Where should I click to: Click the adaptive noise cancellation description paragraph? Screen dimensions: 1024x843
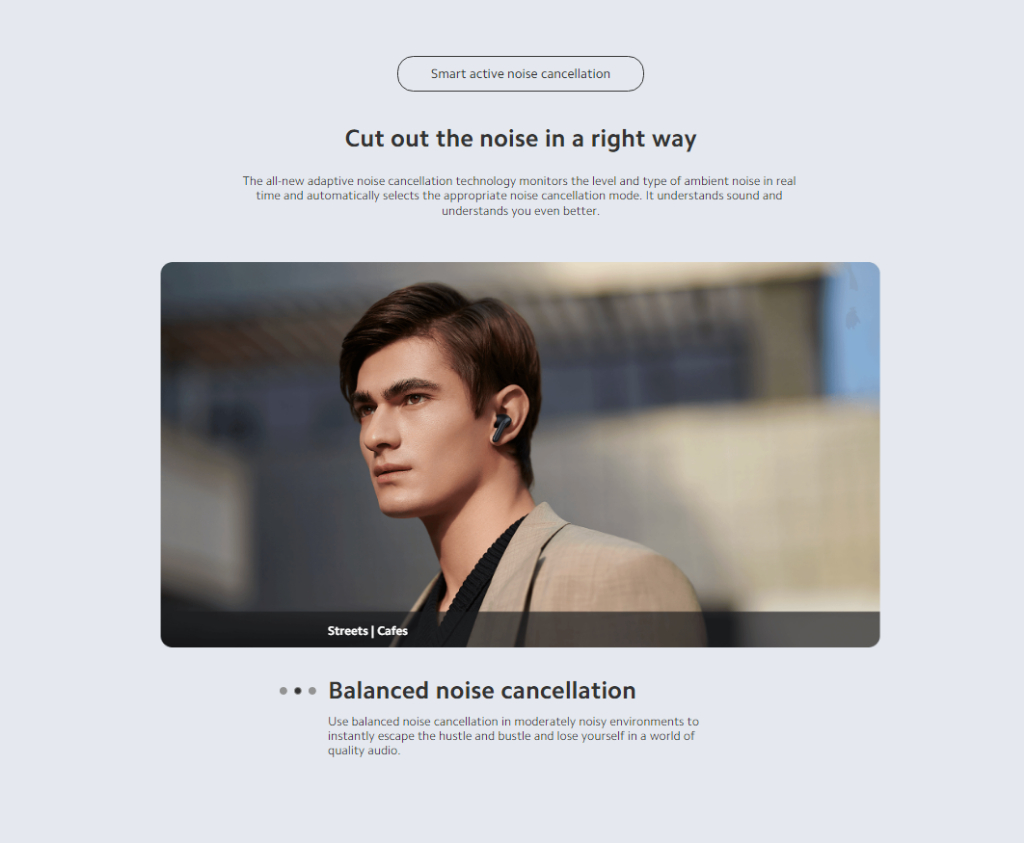[520, 195]
